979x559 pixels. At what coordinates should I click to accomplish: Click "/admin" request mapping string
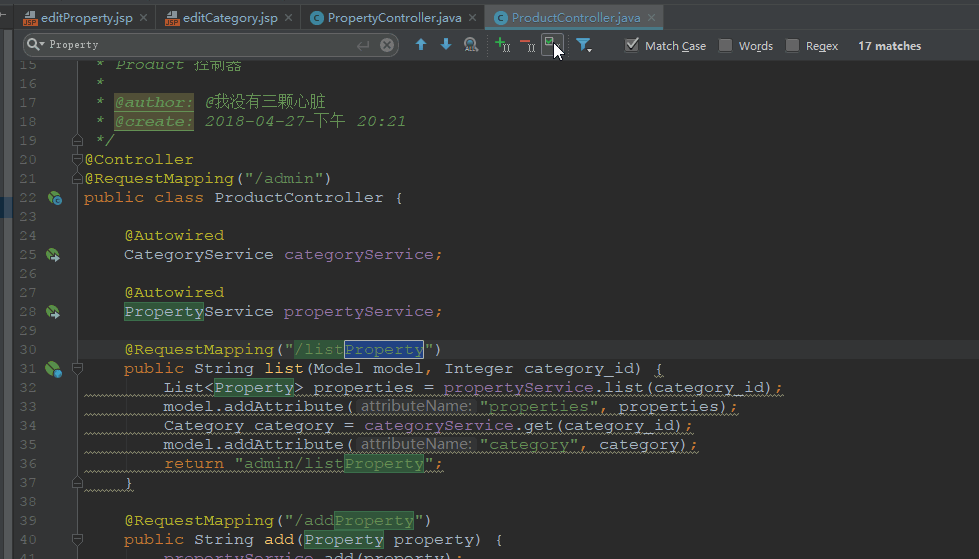click(283, 179)
